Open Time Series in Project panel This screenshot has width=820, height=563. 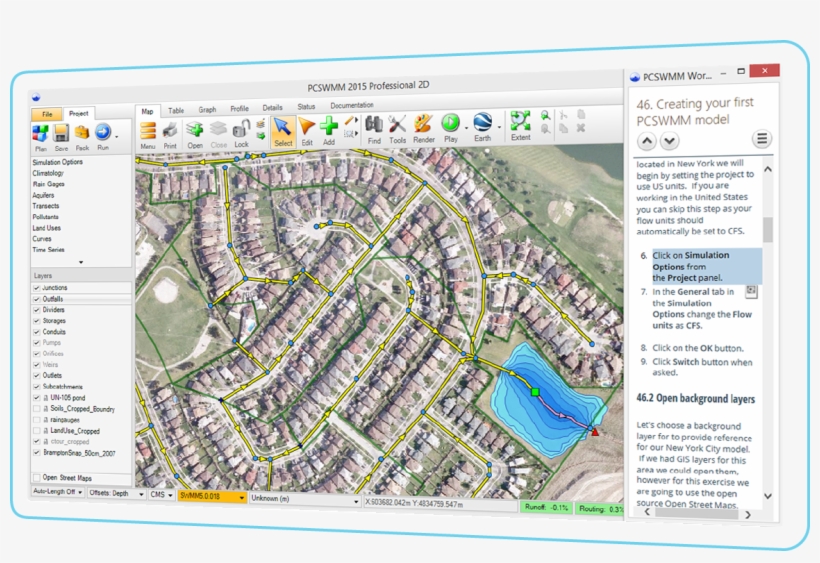49,250
